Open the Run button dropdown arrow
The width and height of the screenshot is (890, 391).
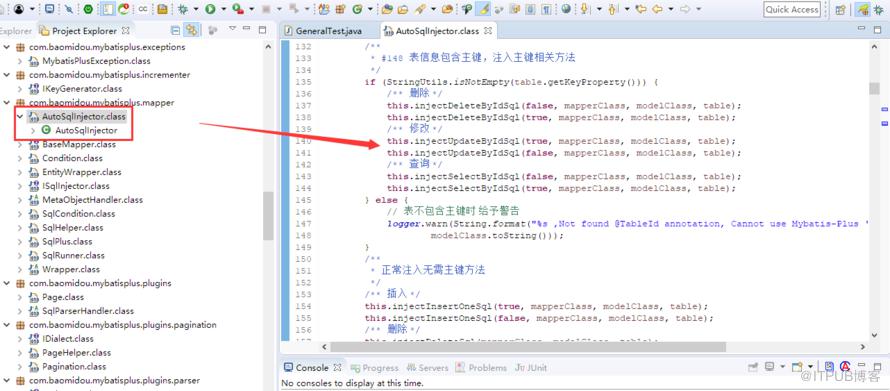[x=223, y=9]
